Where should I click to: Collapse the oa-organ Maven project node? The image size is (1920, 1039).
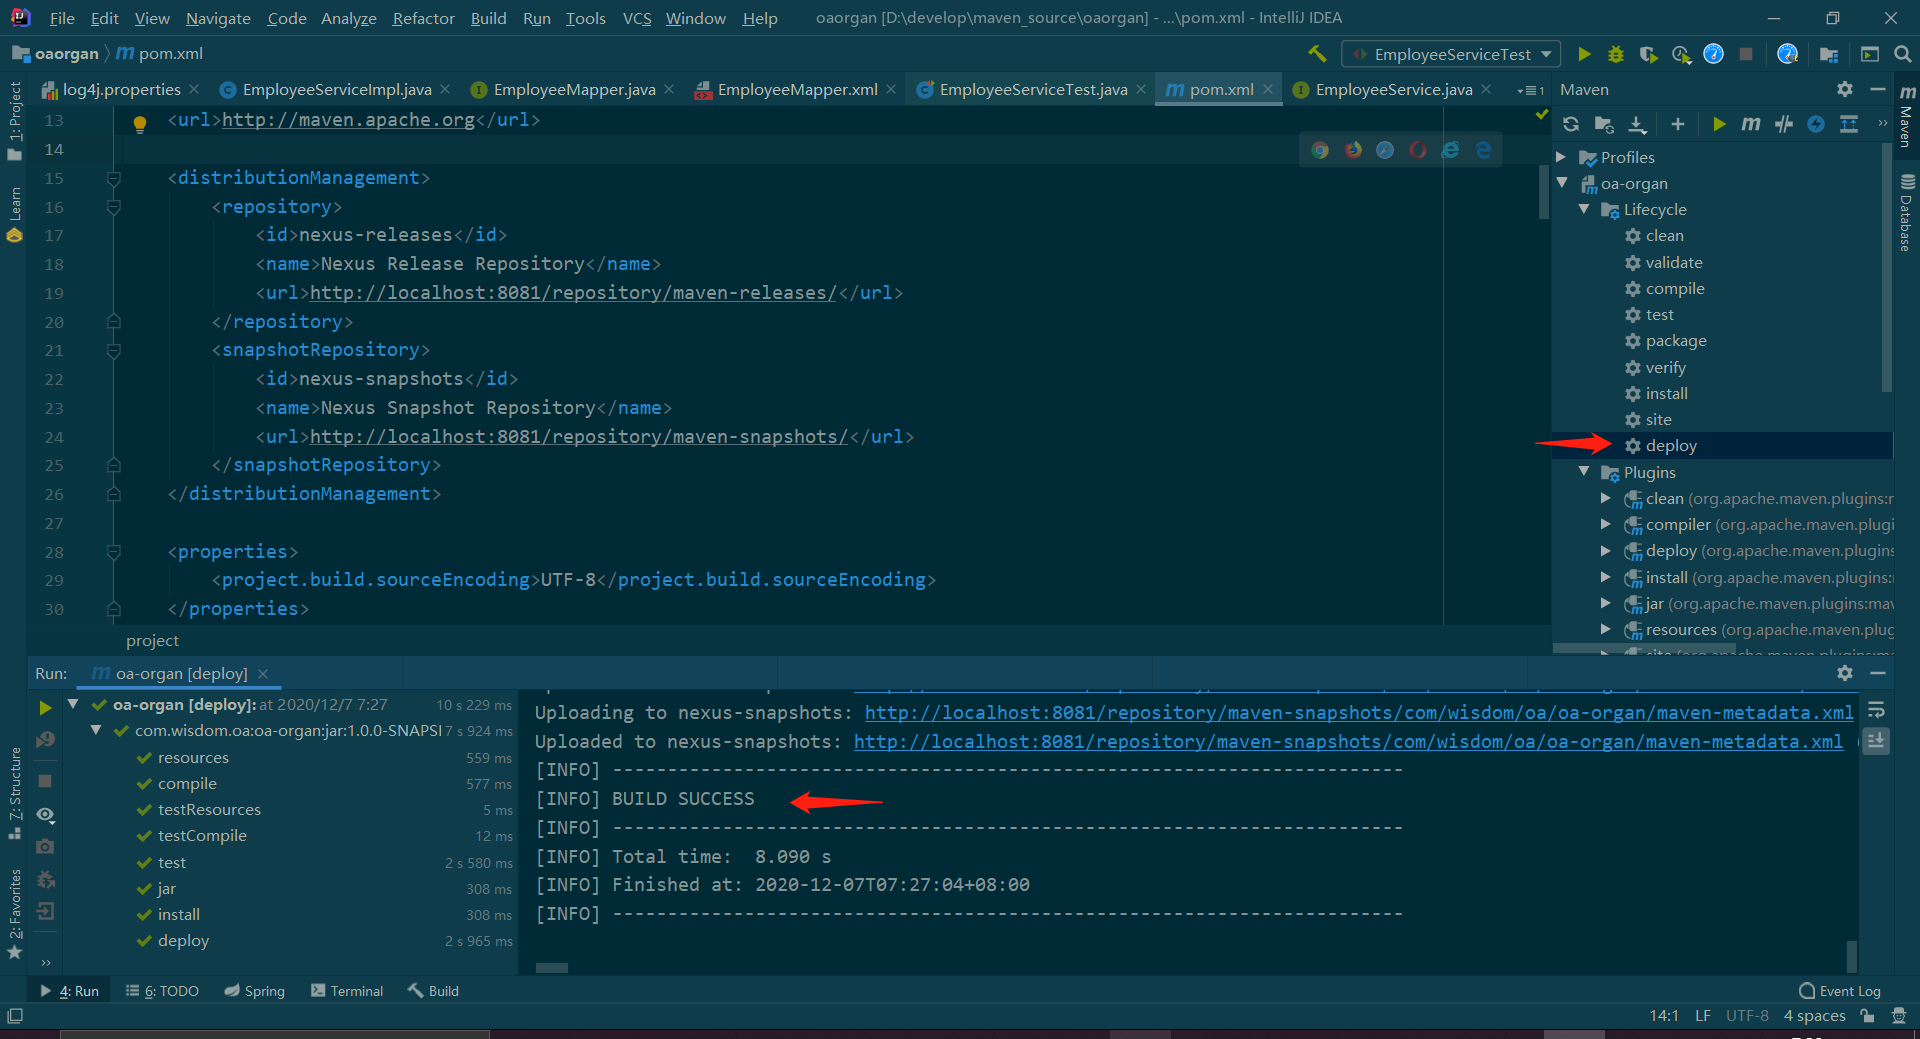(x=1562, y=183)
